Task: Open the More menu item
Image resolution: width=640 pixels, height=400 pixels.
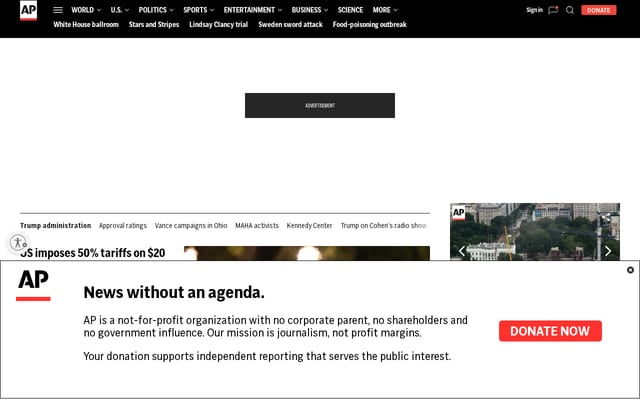Action: 381,10
